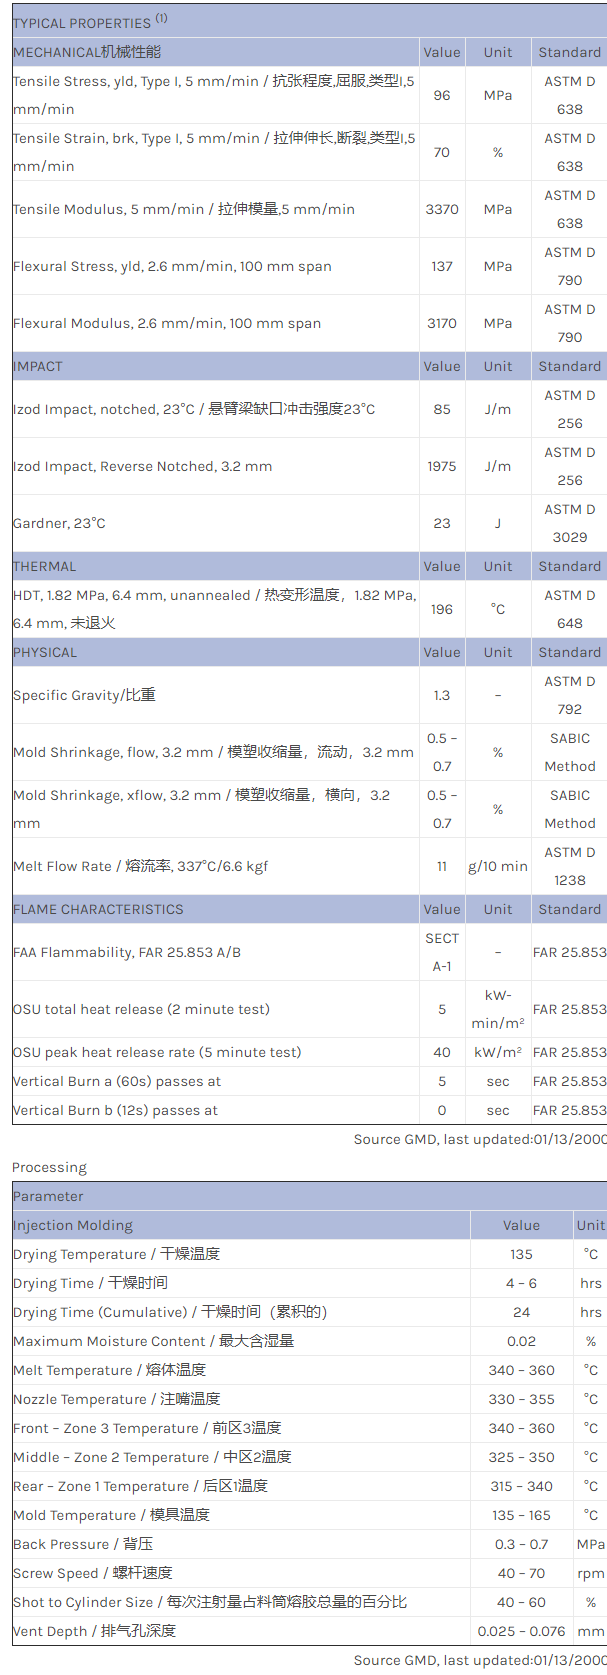Click OSU peak heat release rate label
The width and height of the screenshot is (607, 1675).
pyautogui.click(x=157, y=1052)
